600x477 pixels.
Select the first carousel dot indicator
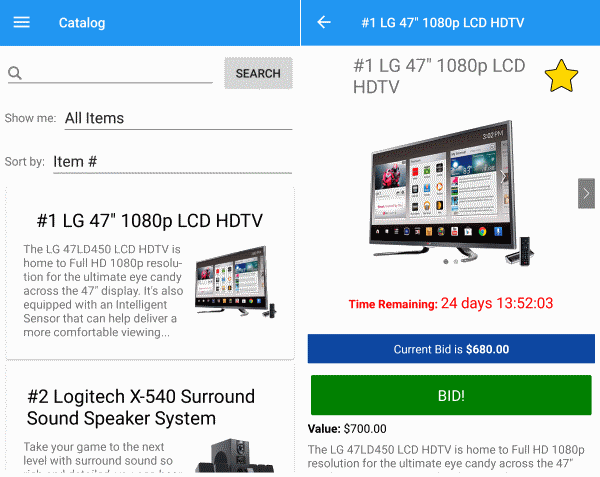pyautogui.click(x=446, y=262)
